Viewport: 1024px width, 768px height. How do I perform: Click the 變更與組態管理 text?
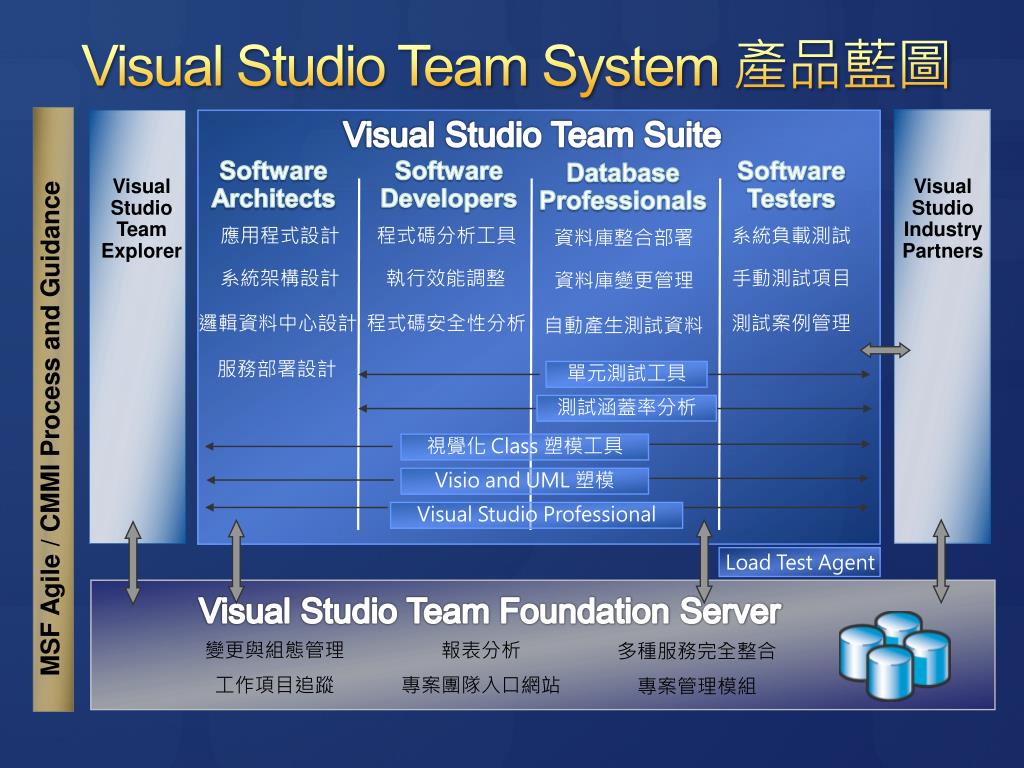pyautogui.click(x=274, y=650)
